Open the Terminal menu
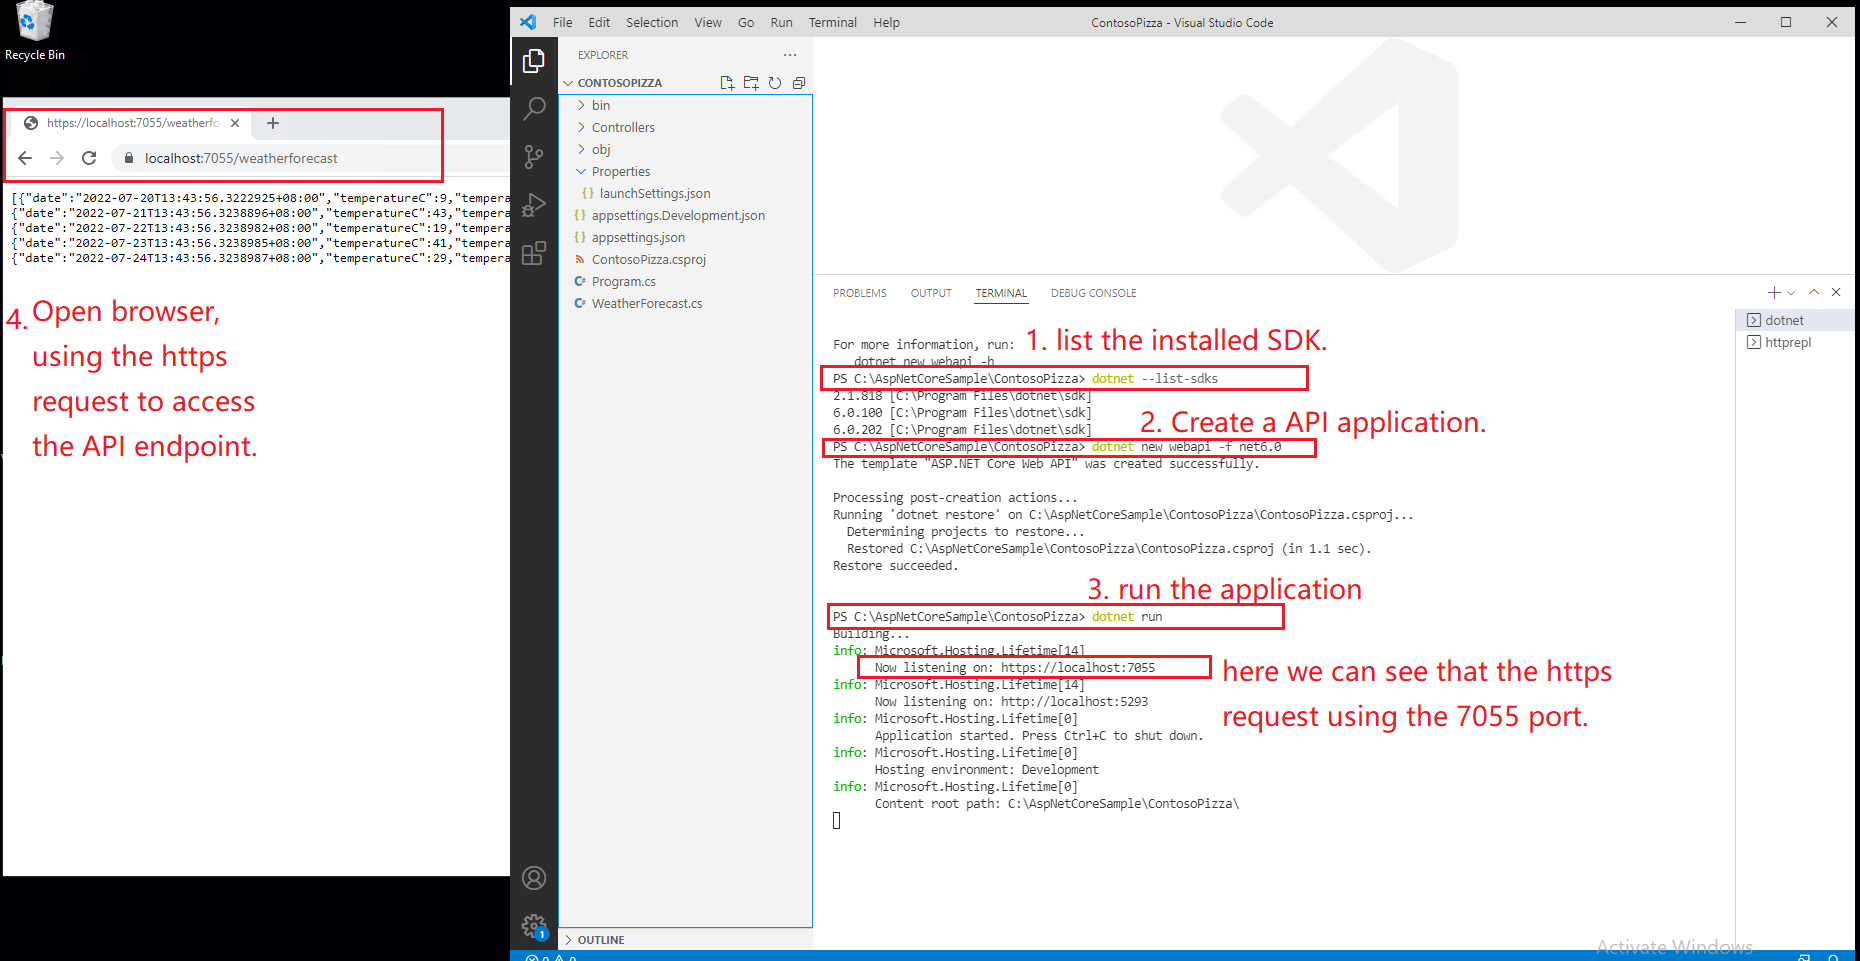 coord(833,22)
